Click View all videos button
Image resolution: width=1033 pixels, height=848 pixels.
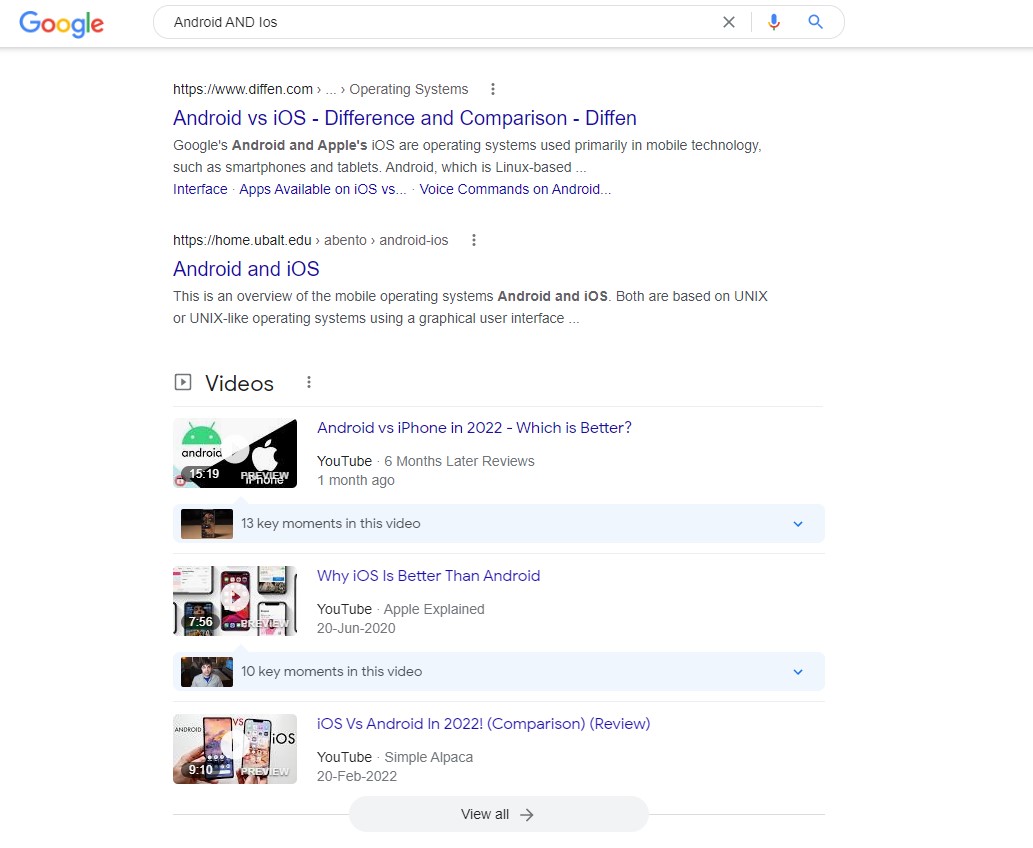(x=498, y=814)
